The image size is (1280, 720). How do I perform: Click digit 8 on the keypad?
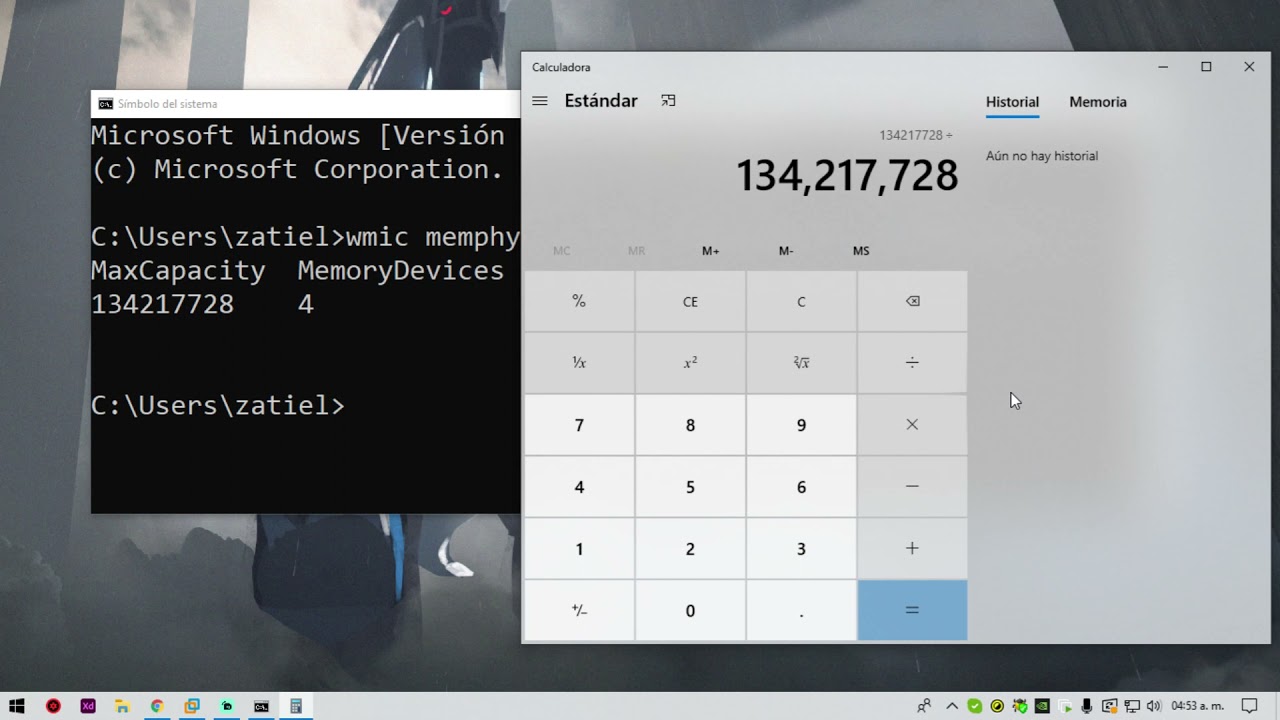click(690, 425)
